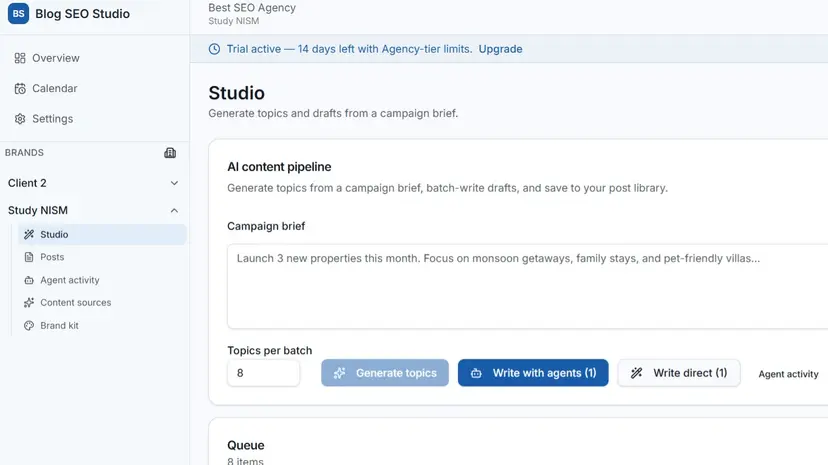Click the Queue heading
The width and height of the screenshot is (828, 465).
point(246,445)
